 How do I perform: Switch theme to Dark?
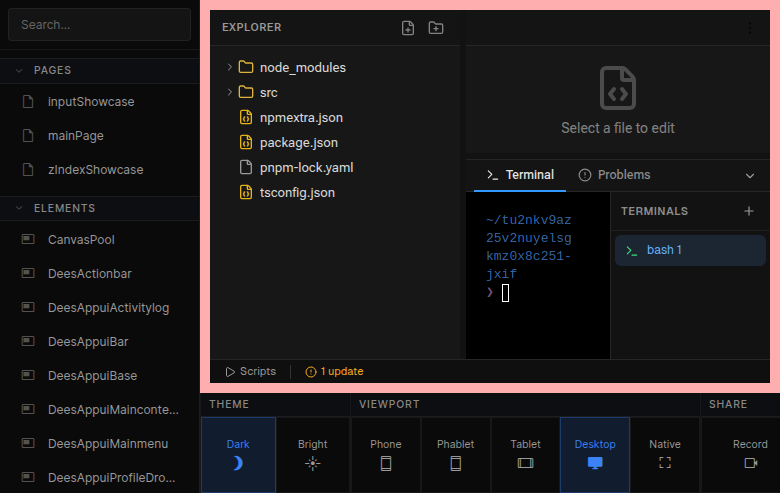(x=238, y=454)
